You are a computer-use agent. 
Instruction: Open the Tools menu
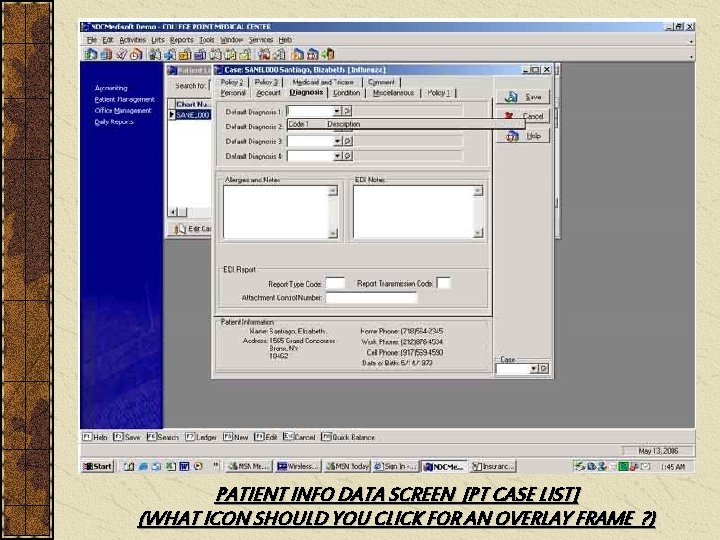(x=207, y=40)
